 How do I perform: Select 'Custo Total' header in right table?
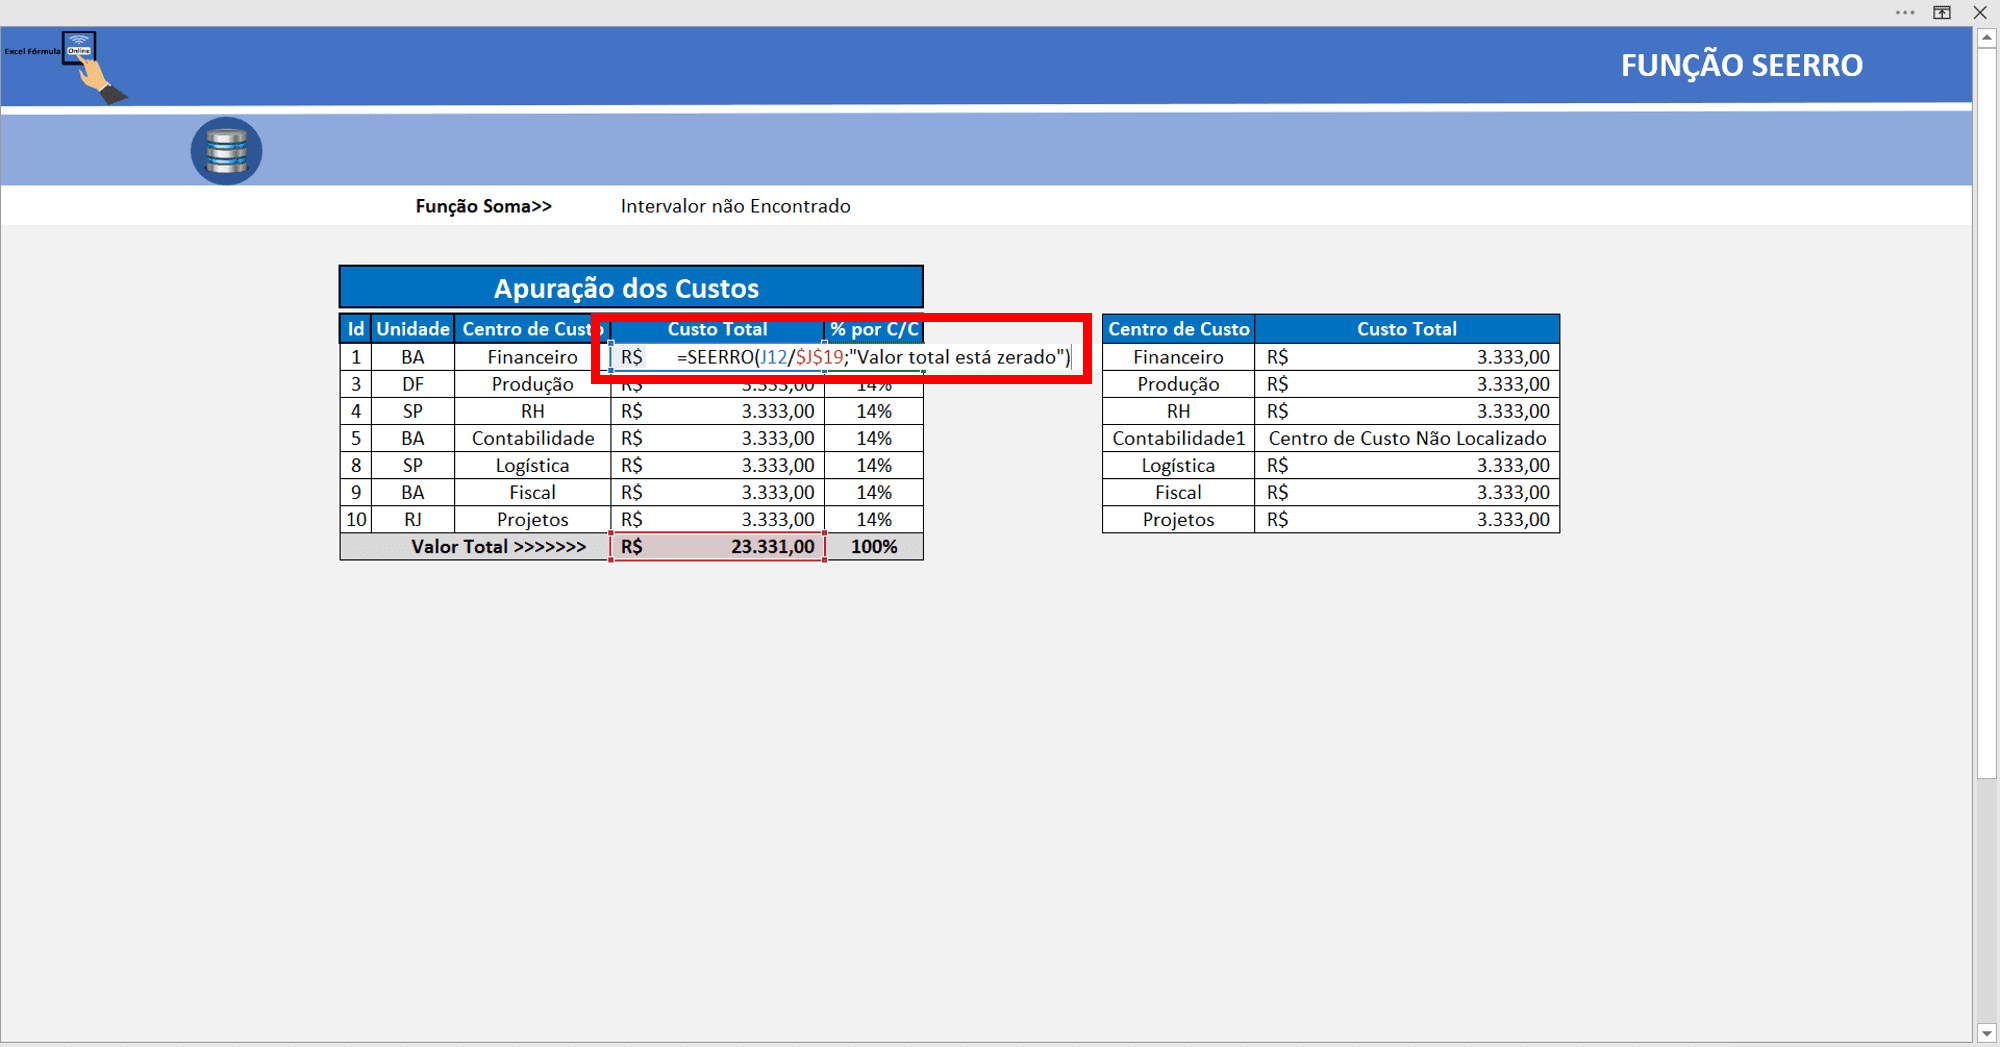tap(1407, 329)
